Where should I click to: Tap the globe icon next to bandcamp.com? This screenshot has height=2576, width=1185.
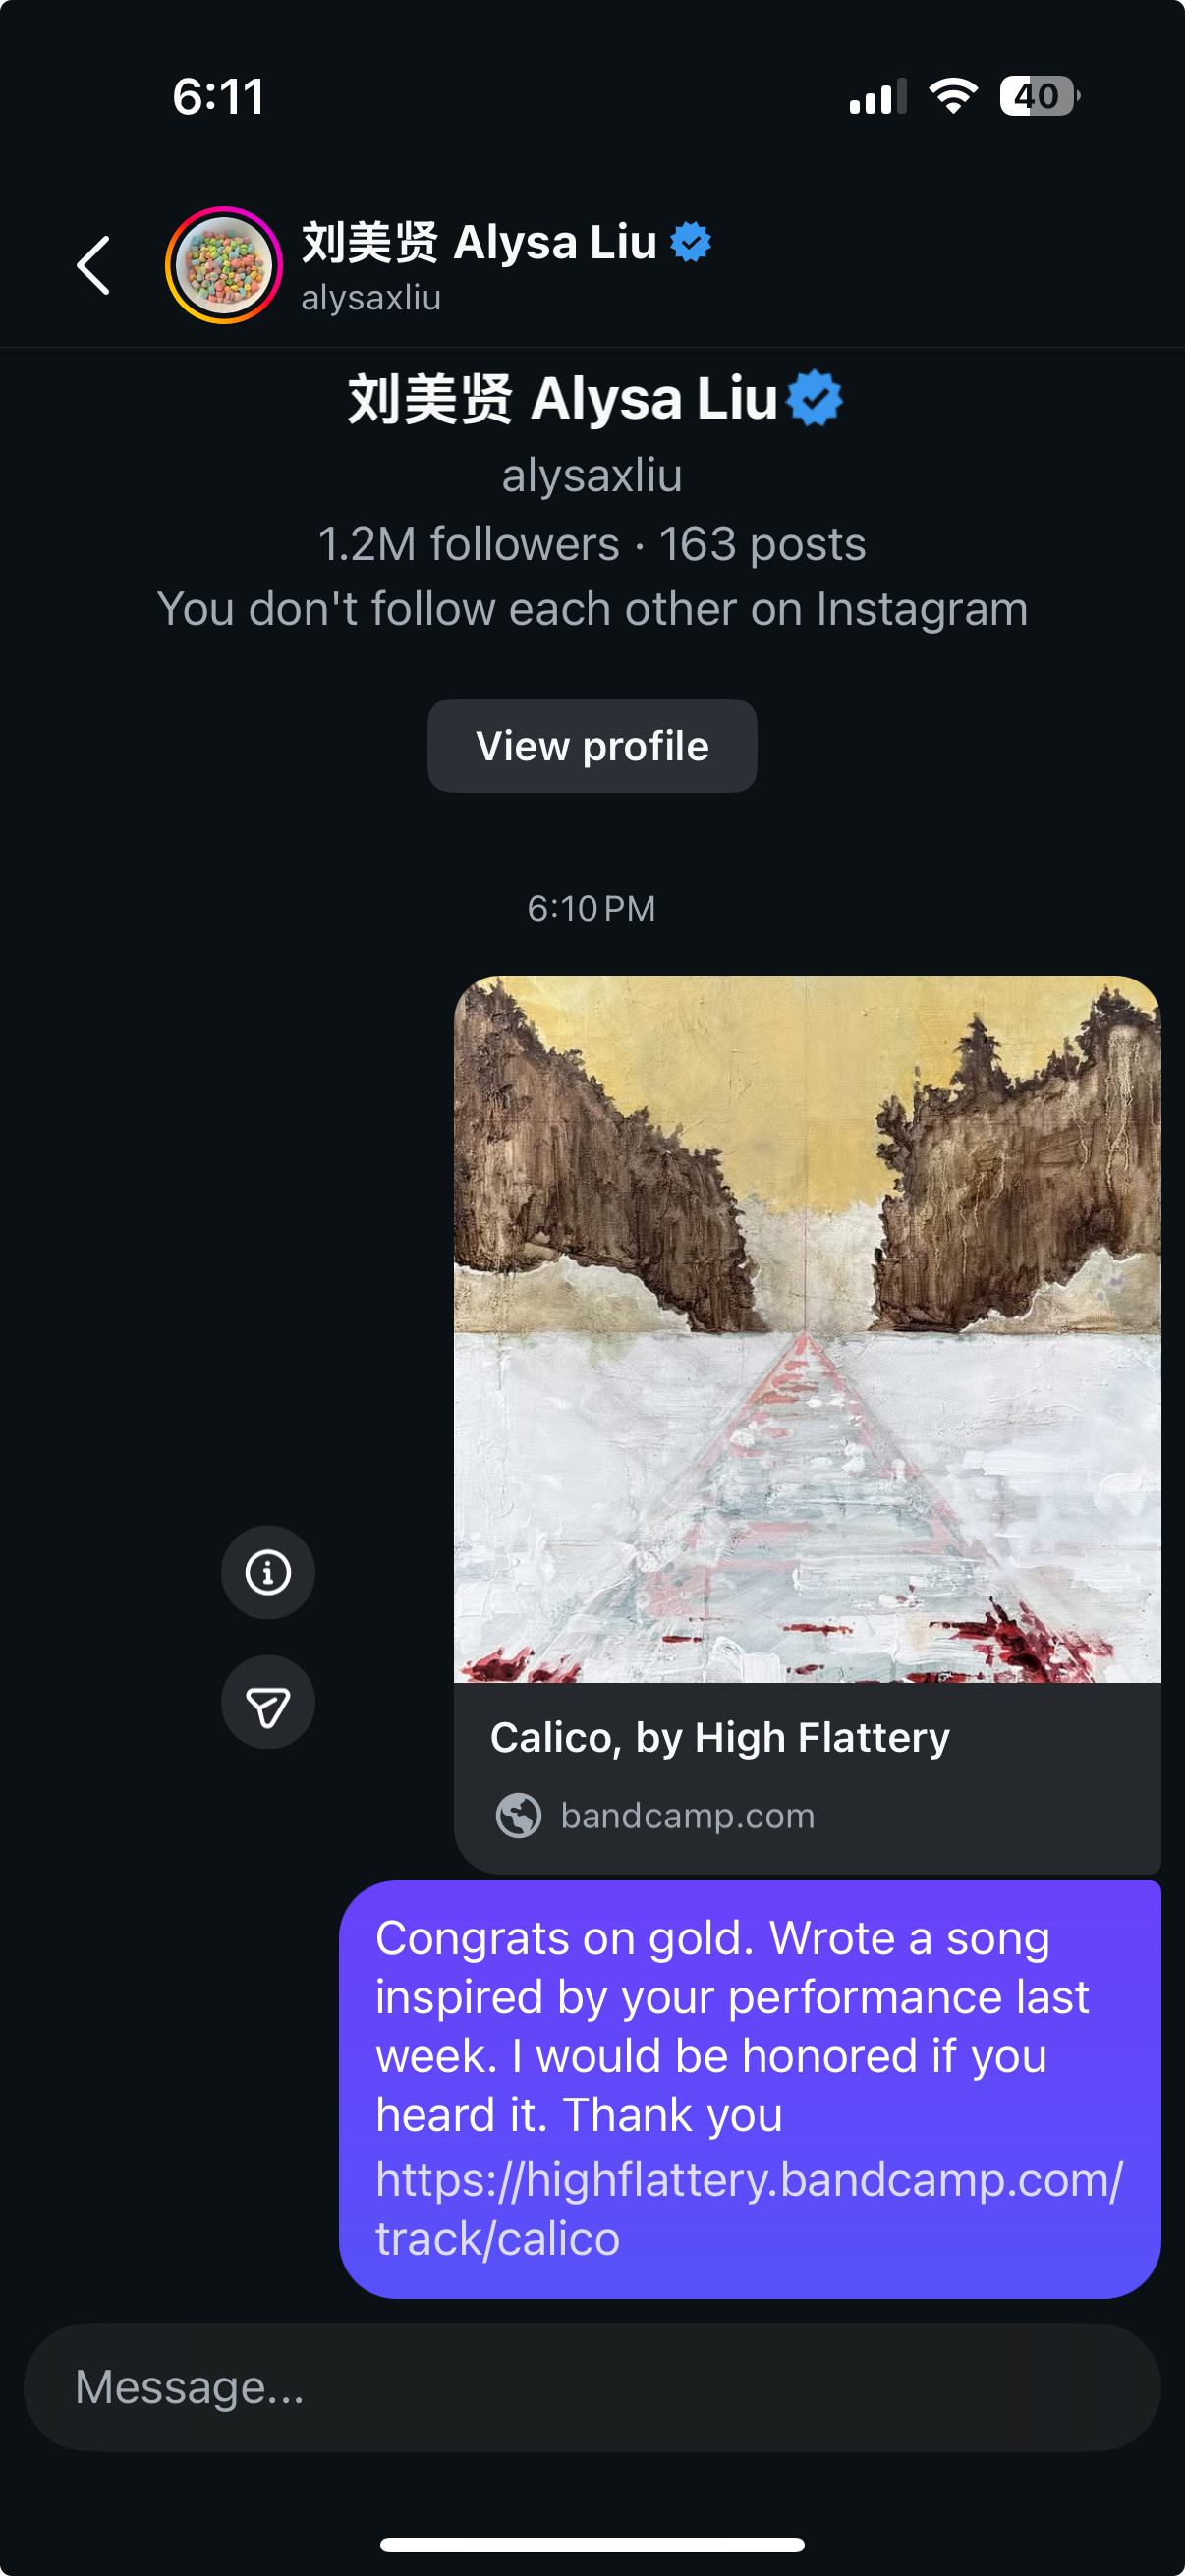(x=519, y=1815)
